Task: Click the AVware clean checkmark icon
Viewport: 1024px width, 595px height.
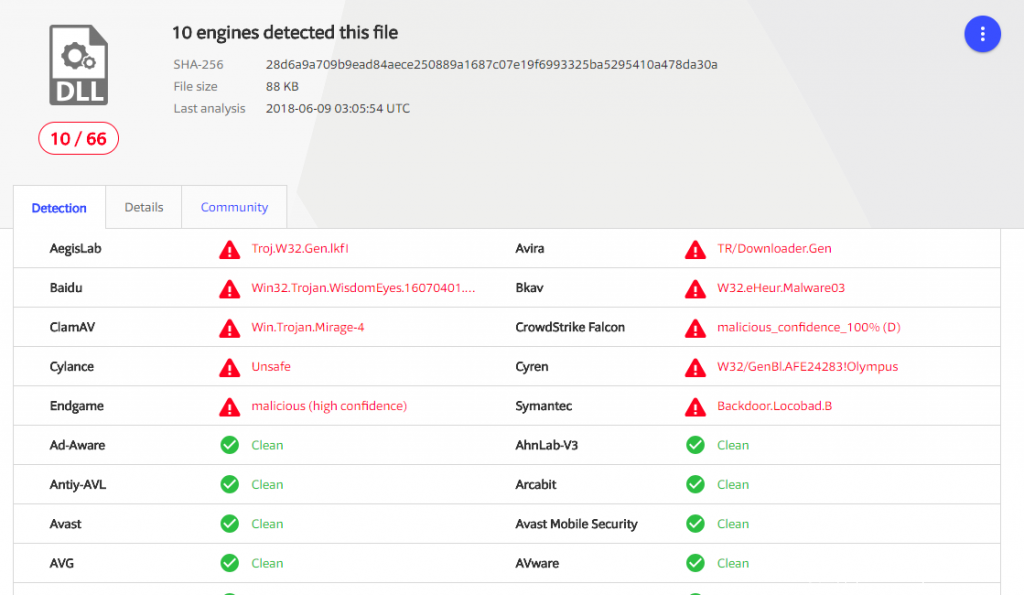Action: [695, 563]
